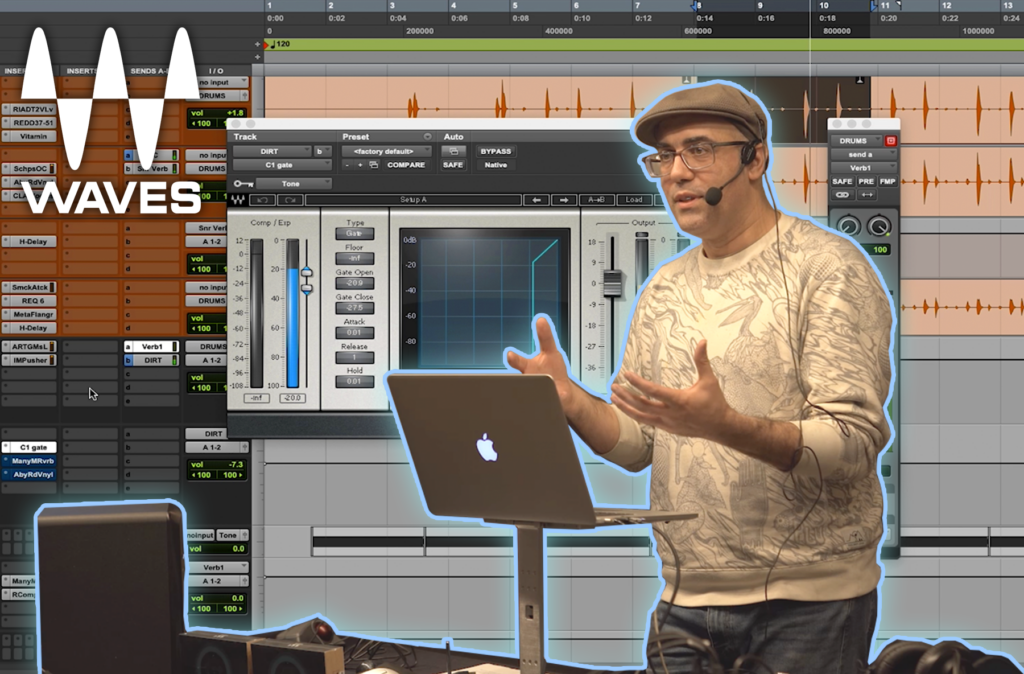Viewport: 1024px width, 674px height.
Task: Click the DIRT send b slot
Action: 152,361
